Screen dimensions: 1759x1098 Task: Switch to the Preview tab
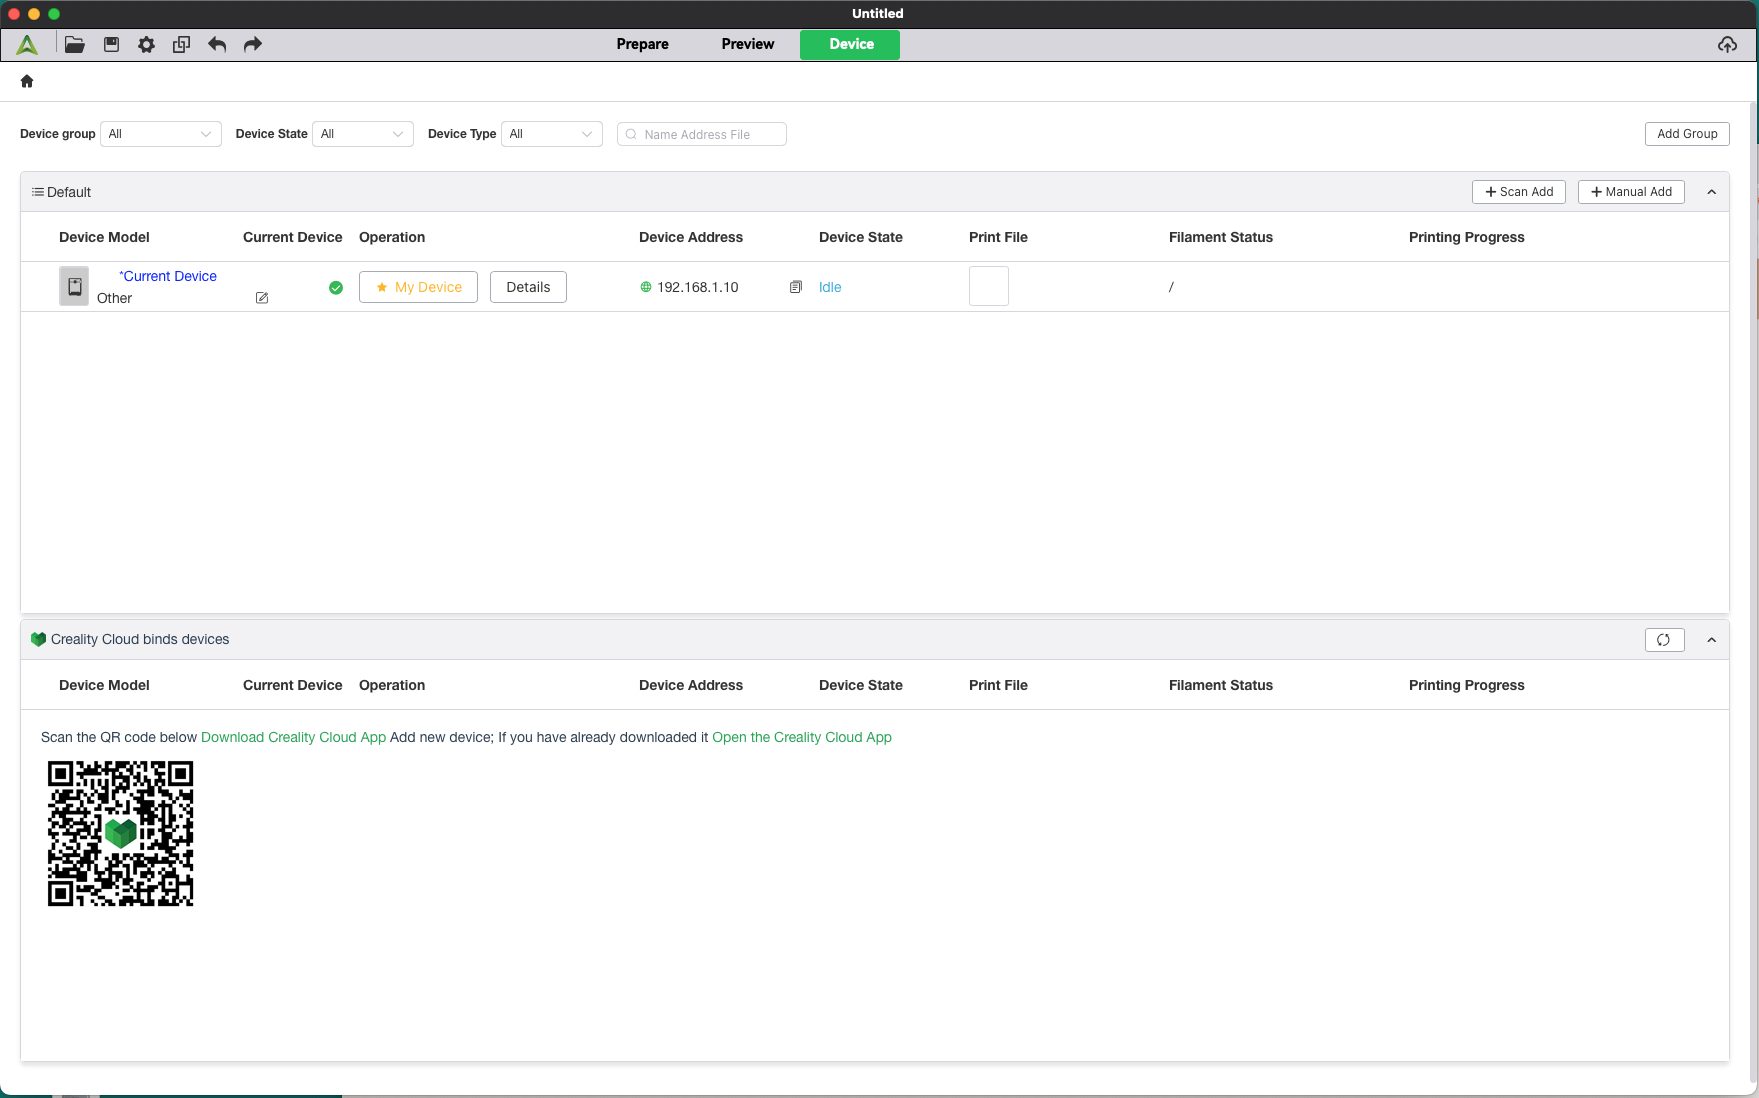(x=748, y=44)
